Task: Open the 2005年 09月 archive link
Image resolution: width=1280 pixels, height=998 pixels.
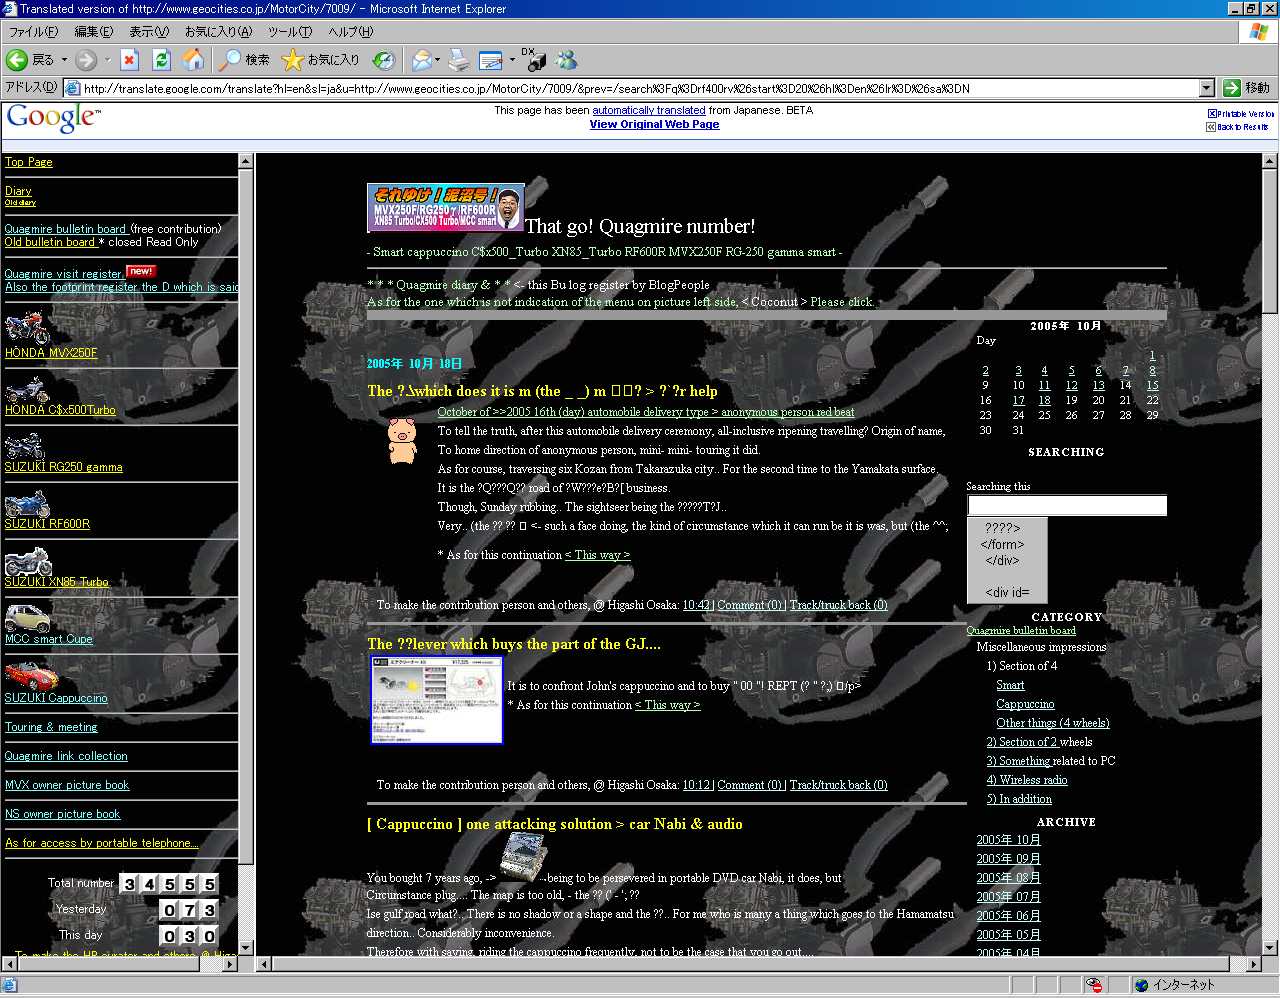Action: (1008, 859)
